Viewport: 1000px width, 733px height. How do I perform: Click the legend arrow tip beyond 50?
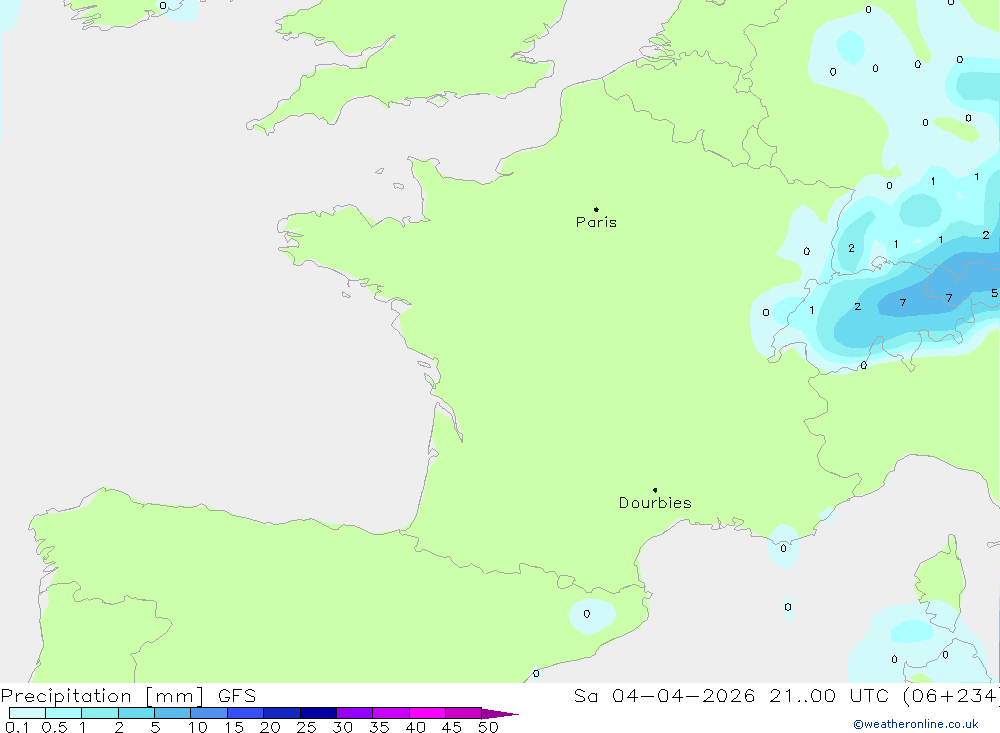[x=500, y=713]
